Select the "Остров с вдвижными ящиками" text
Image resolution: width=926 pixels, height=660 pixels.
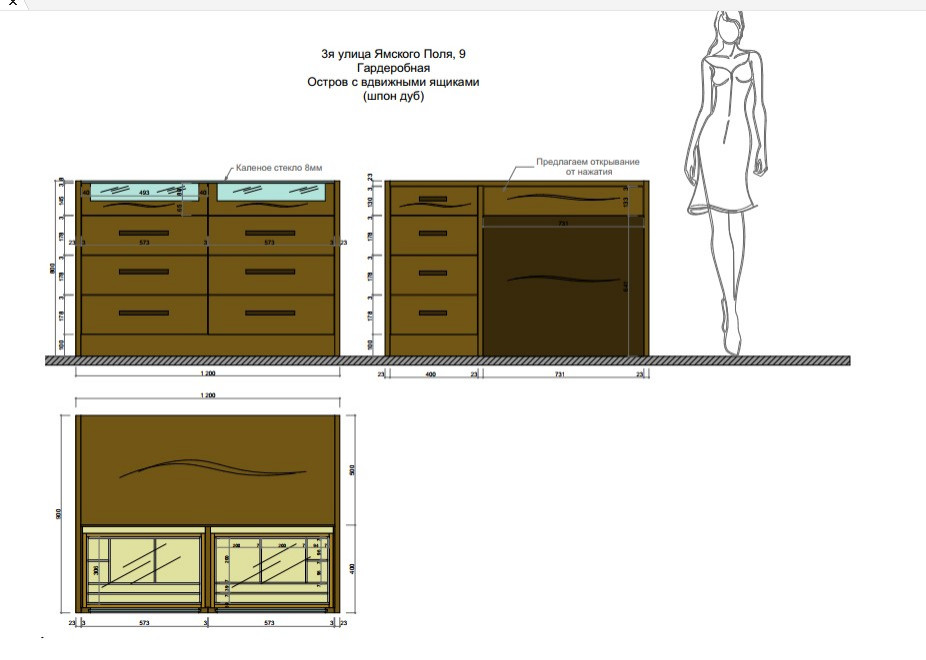click(x=393, y=83)
